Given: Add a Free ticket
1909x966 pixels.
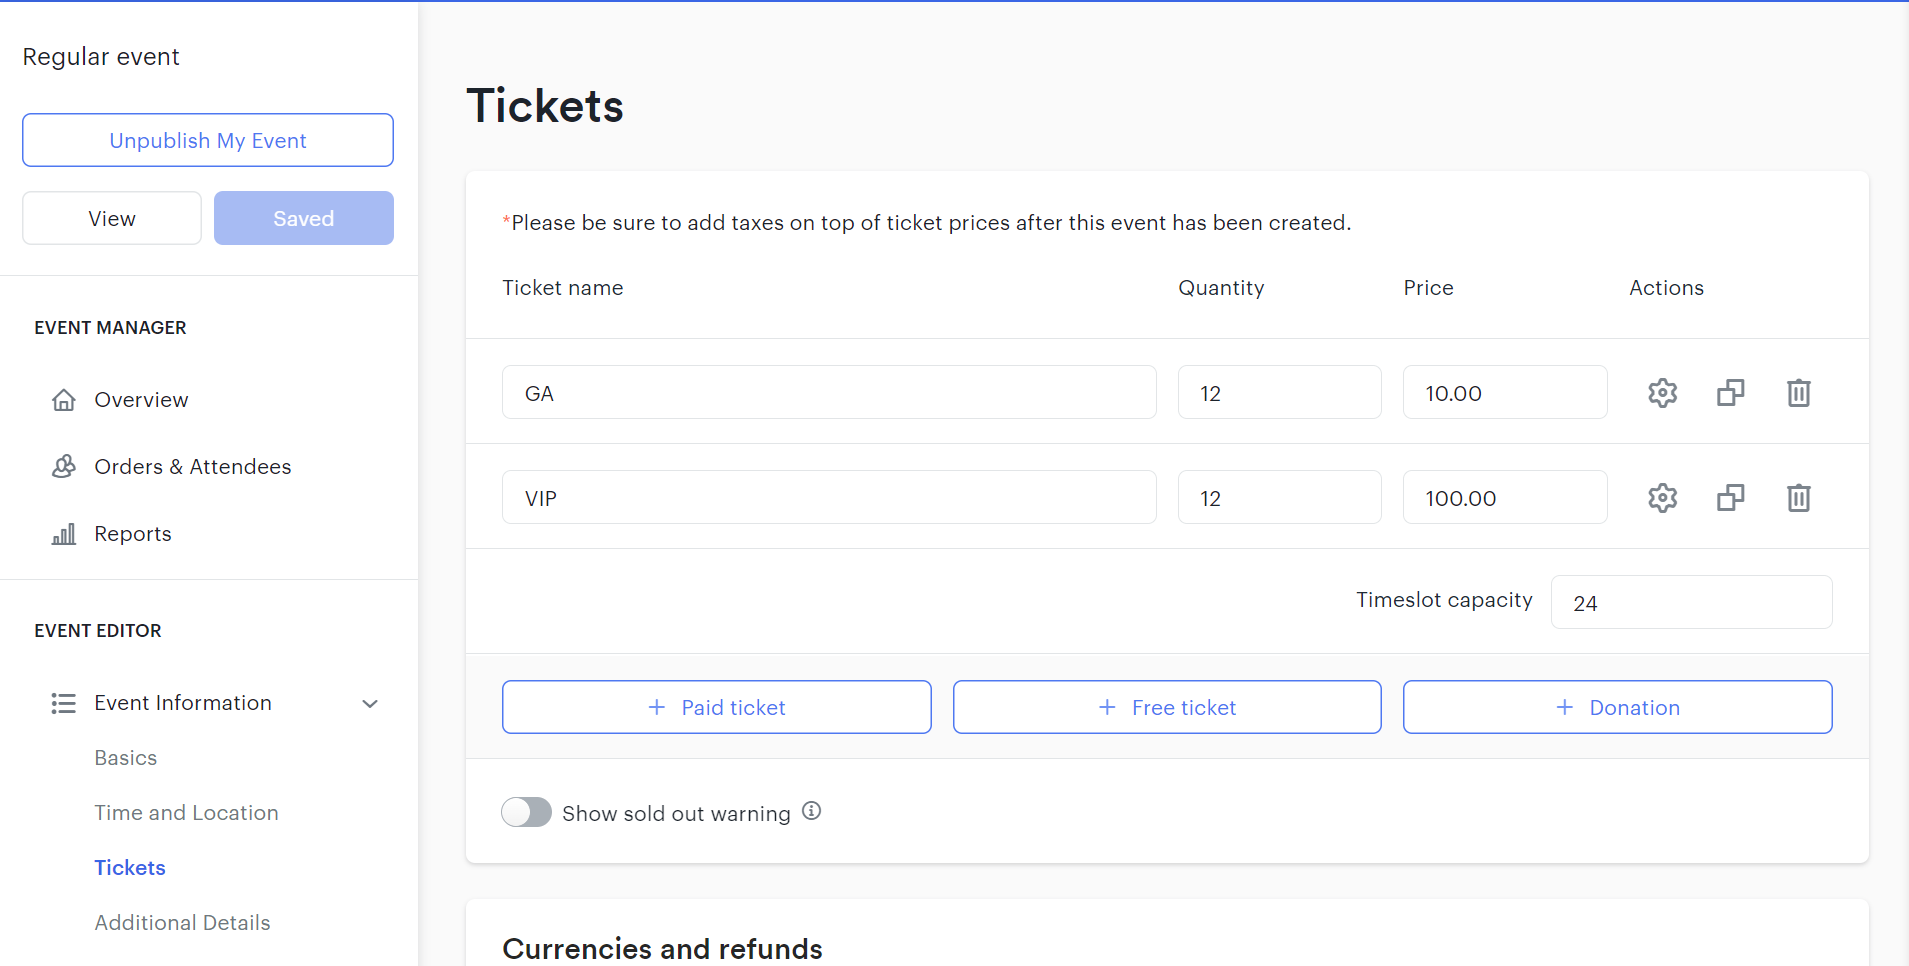Looking at the screenshot, I should click(1167, 707).
